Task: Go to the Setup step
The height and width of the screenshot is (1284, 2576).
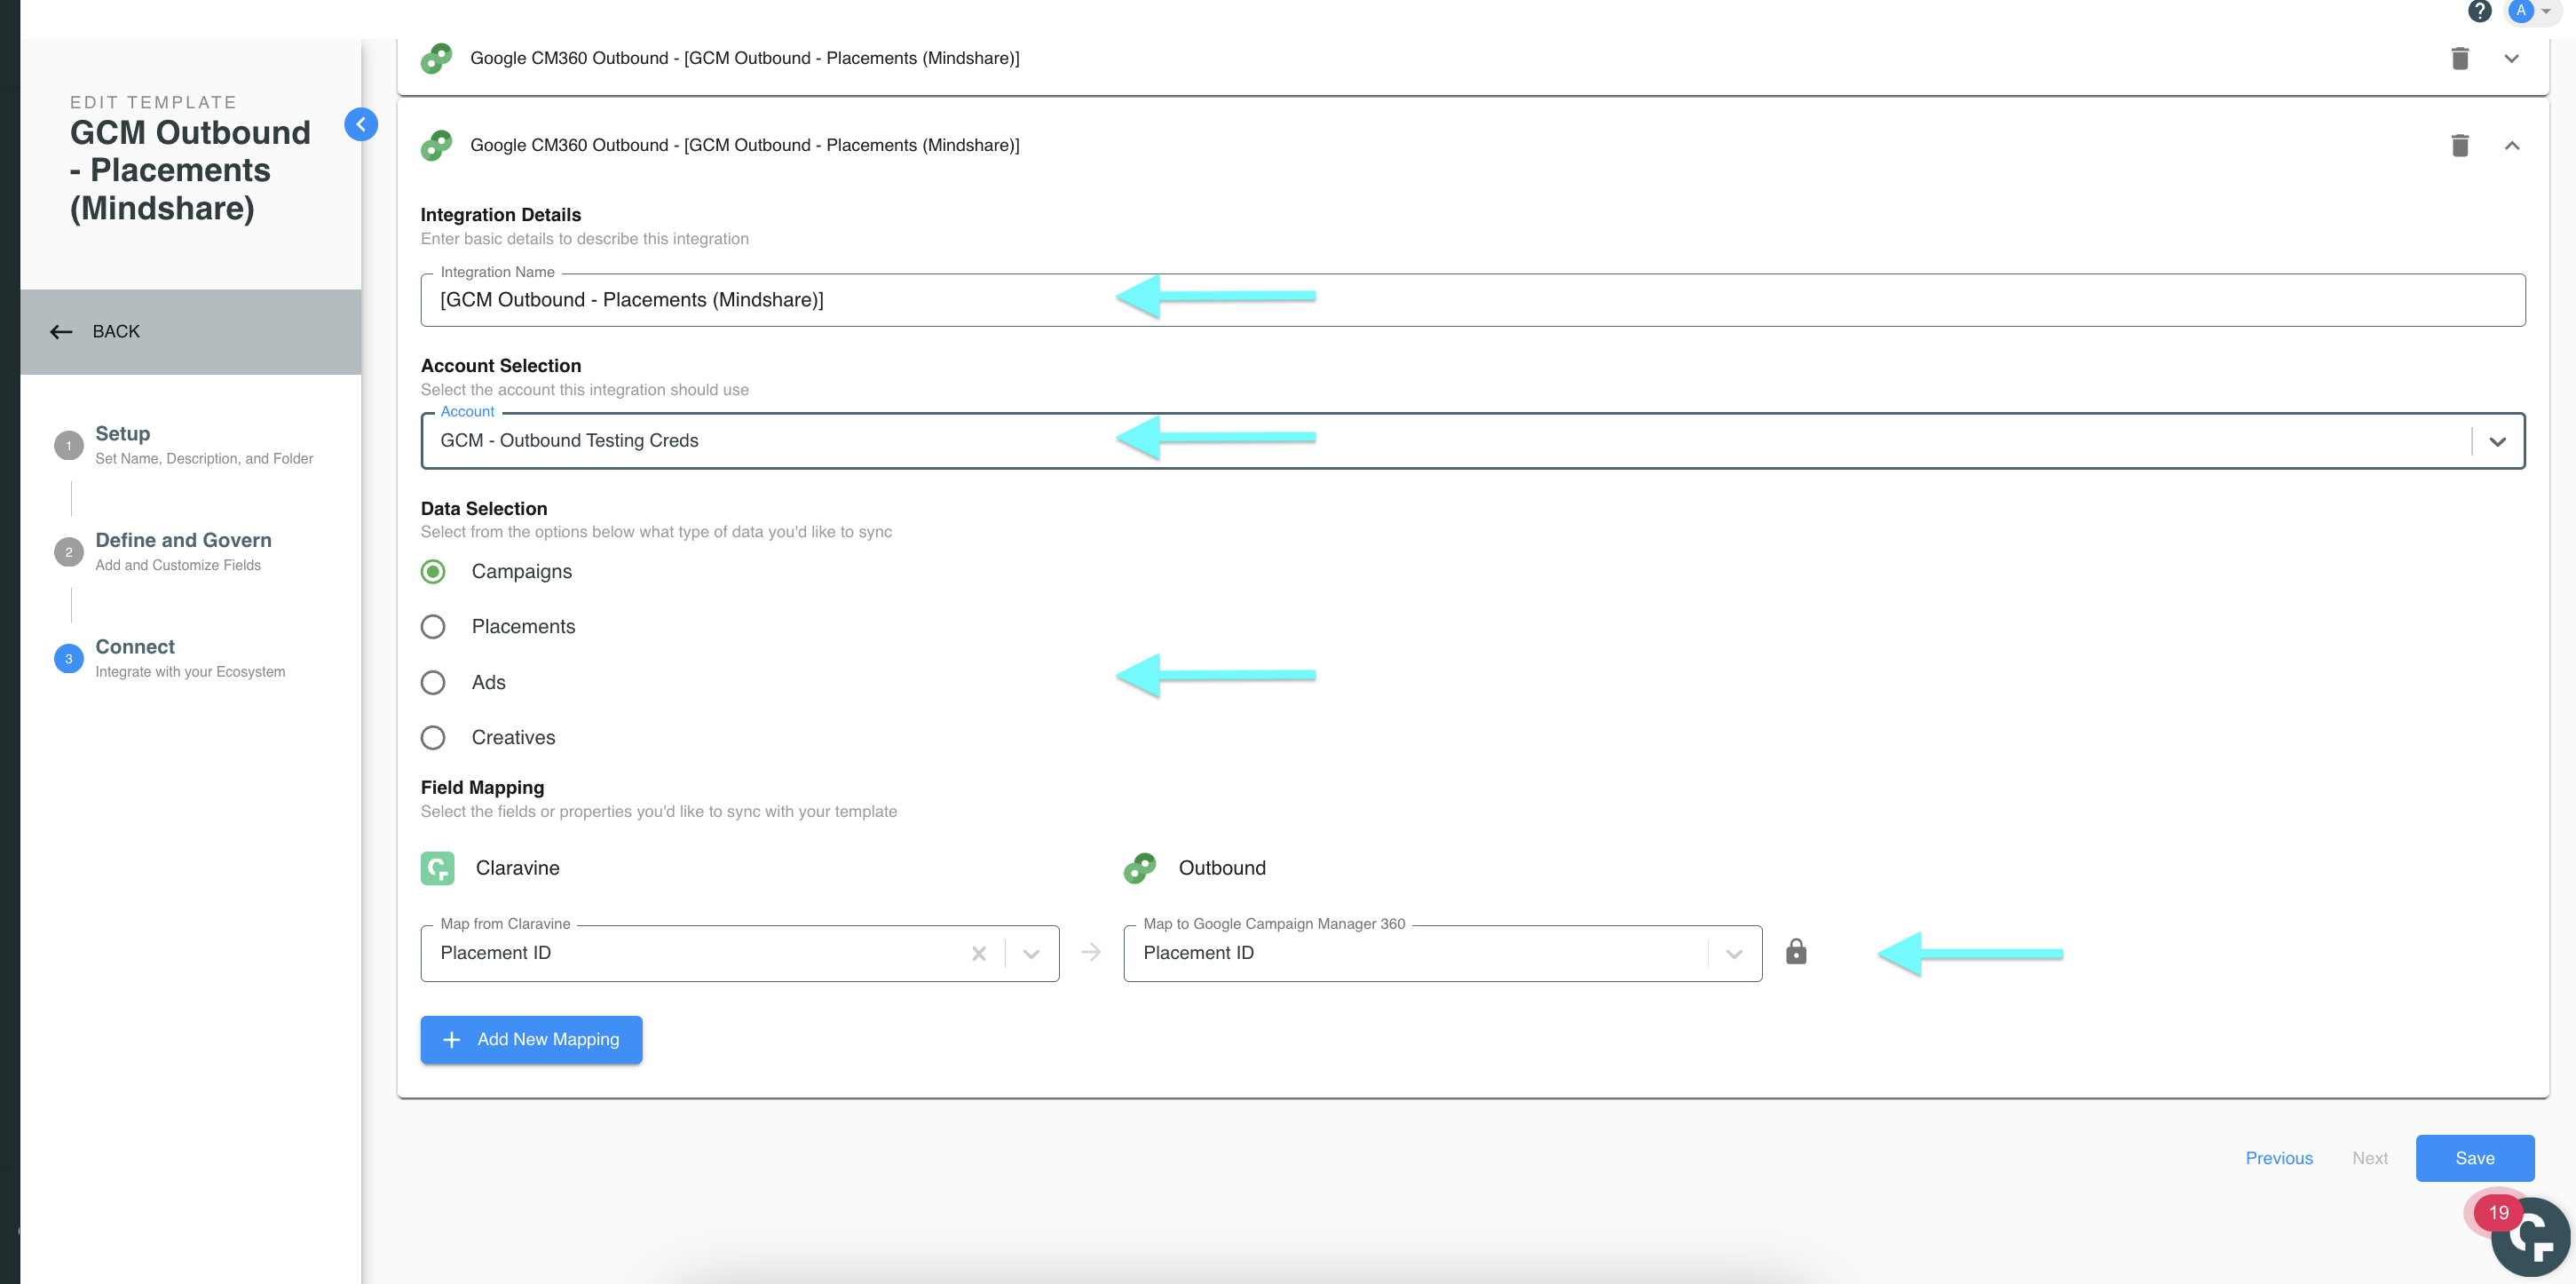Action: pyautogui.click(x=68, y=445)
